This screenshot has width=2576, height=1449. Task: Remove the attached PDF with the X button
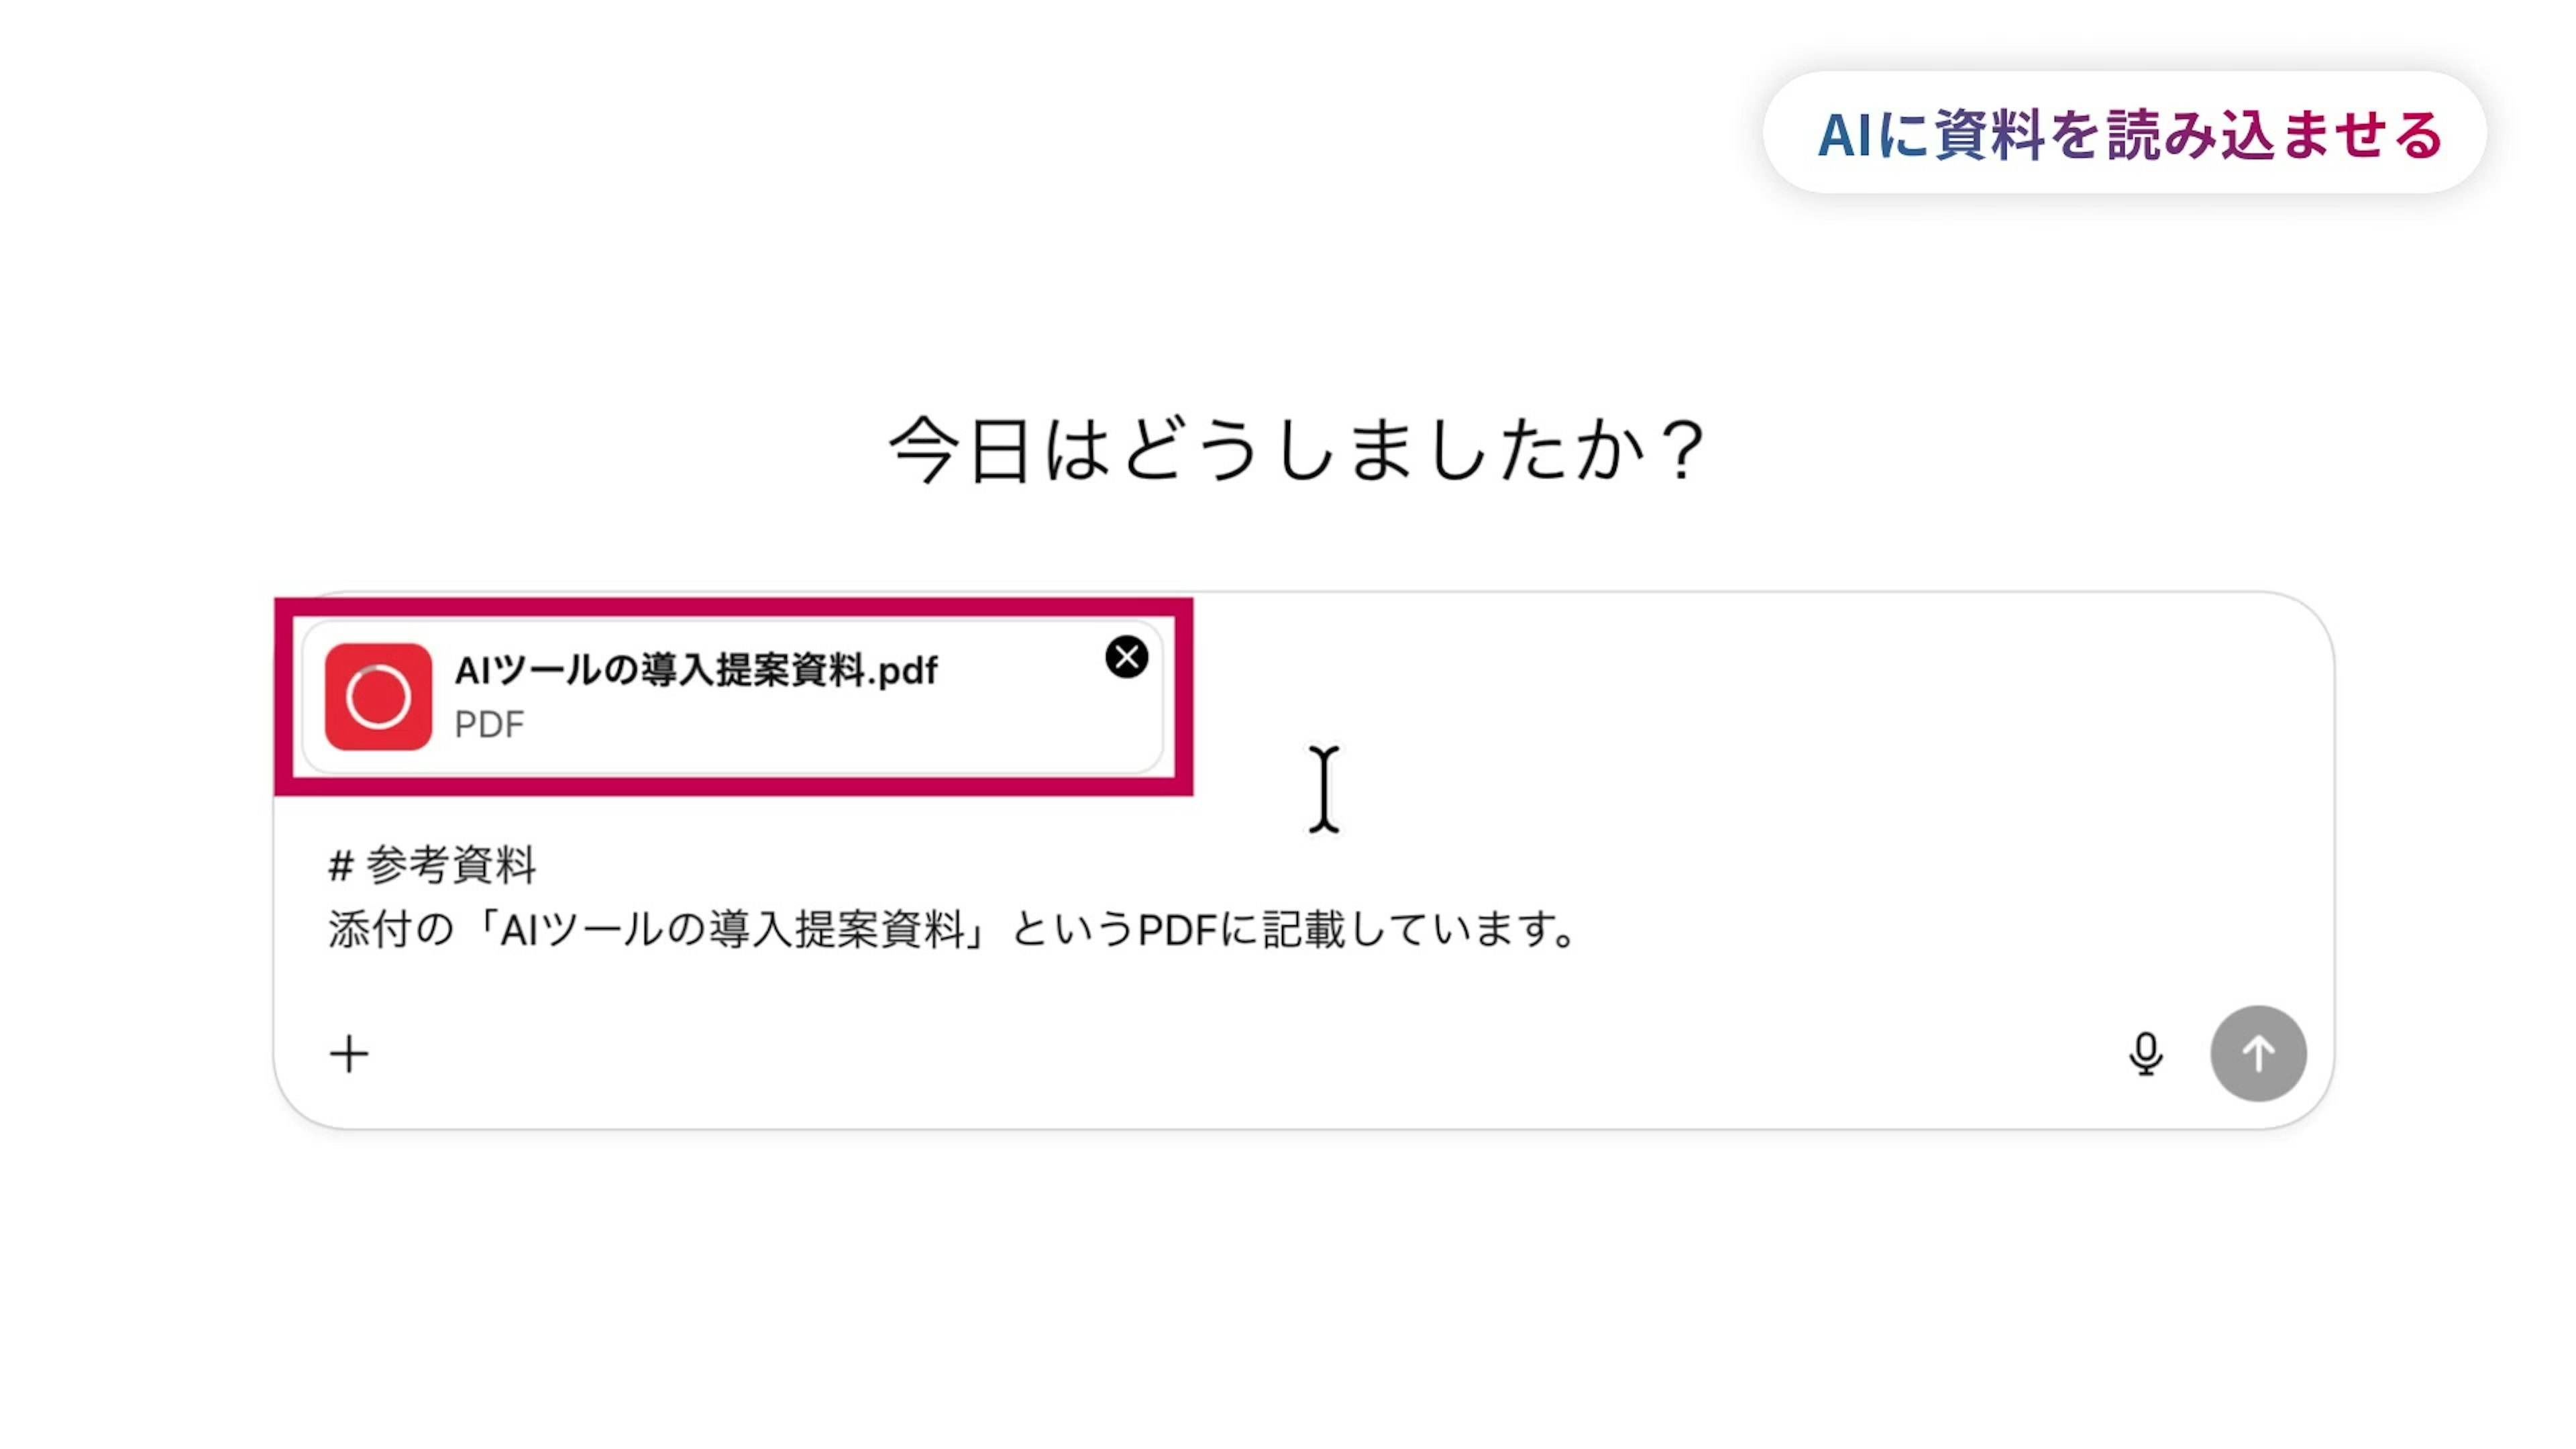tap(1126, 657)
